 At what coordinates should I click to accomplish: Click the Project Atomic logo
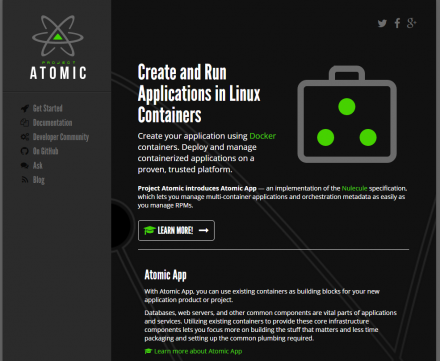(58, 47)
